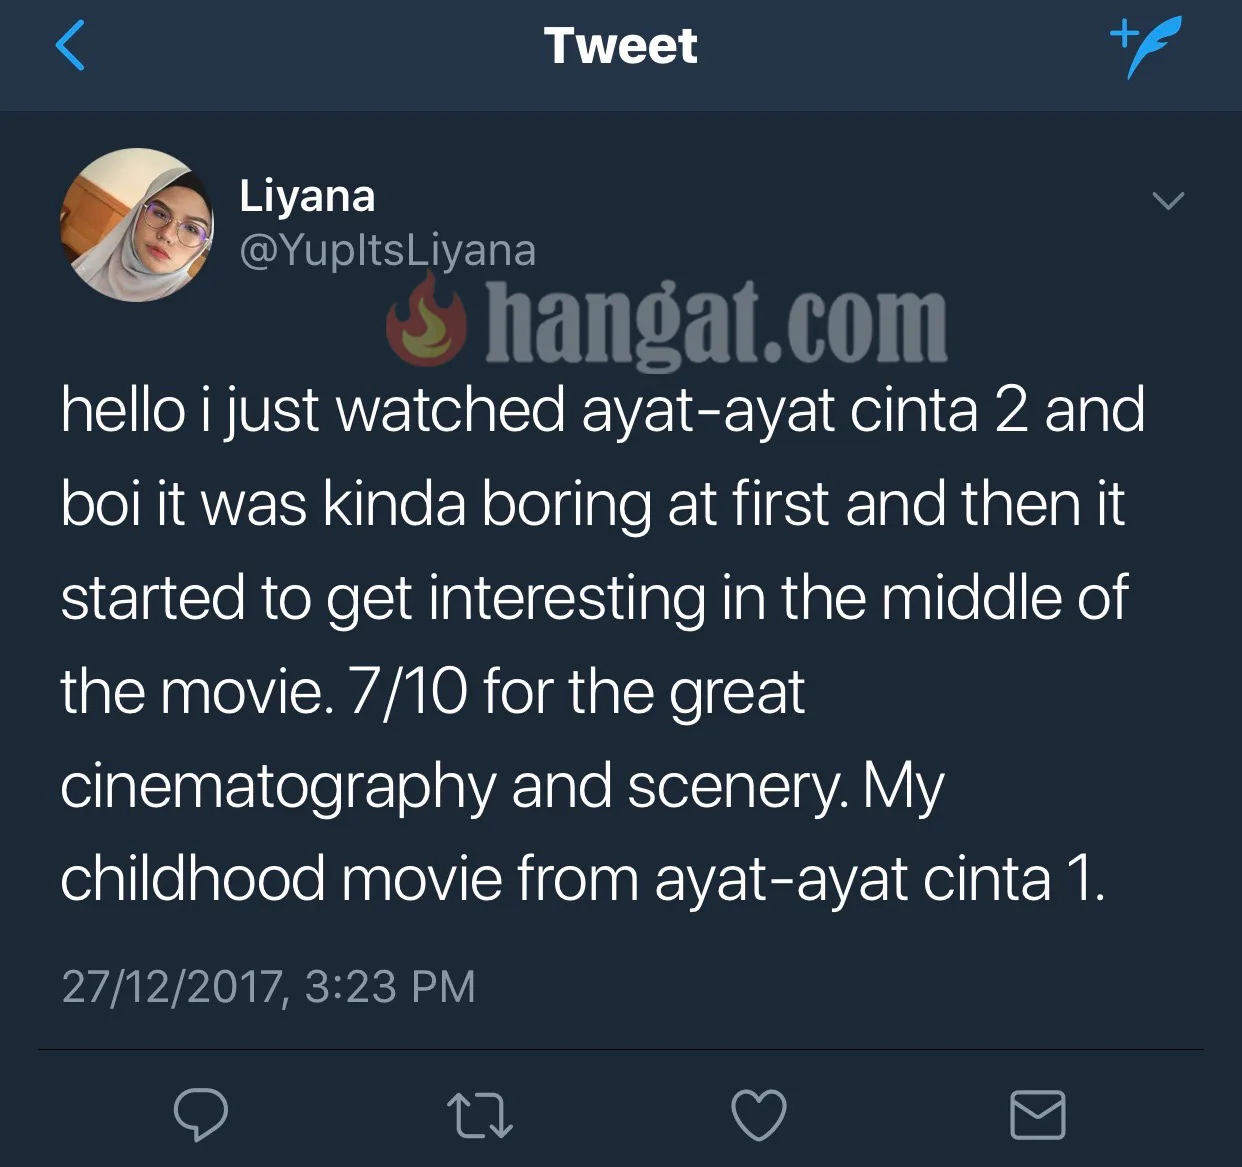This screenshot has height=1167, width=1242.
Task: View Liyana's profile picture
Action: (137, 225)
